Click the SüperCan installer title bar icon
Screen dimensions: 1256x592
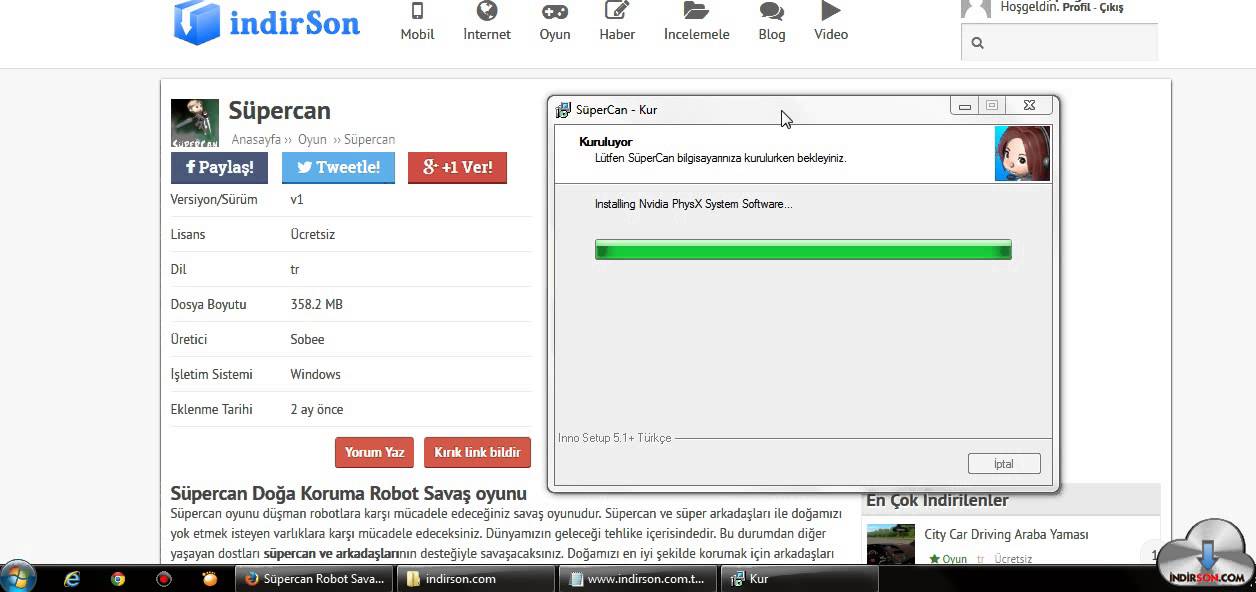pos(564,109)
